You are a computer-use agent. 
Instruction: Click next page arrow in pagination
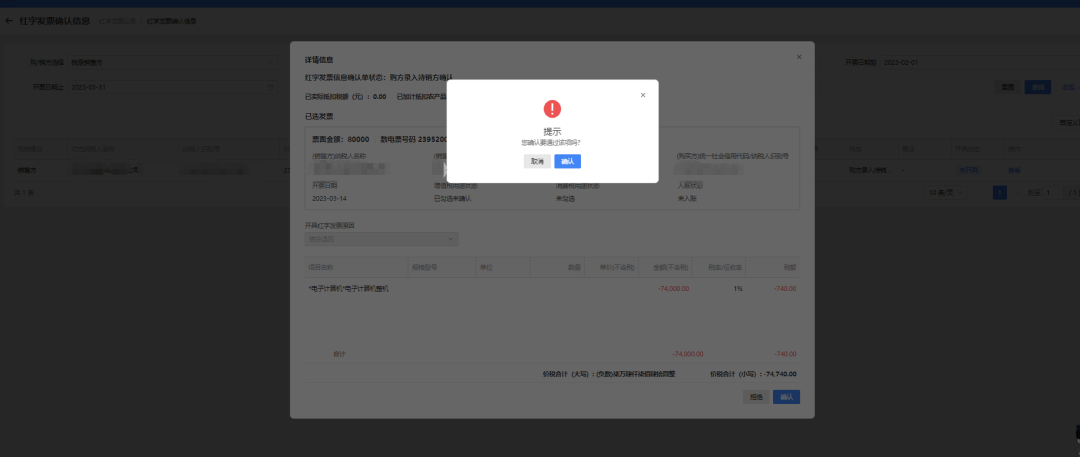(1018, 193)
